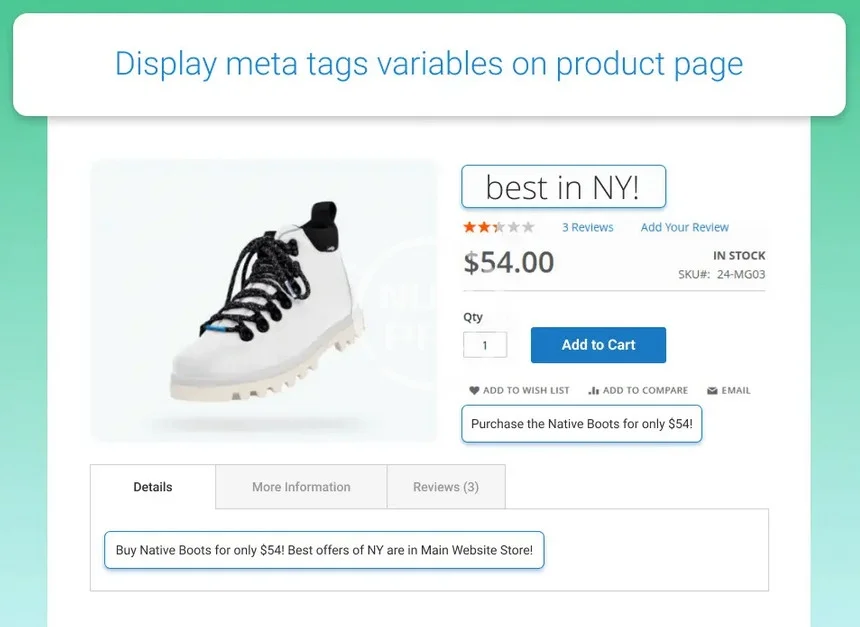Focus the Qty quantity input field
This screenshot has width=860, height=627.
click(485, 345)
